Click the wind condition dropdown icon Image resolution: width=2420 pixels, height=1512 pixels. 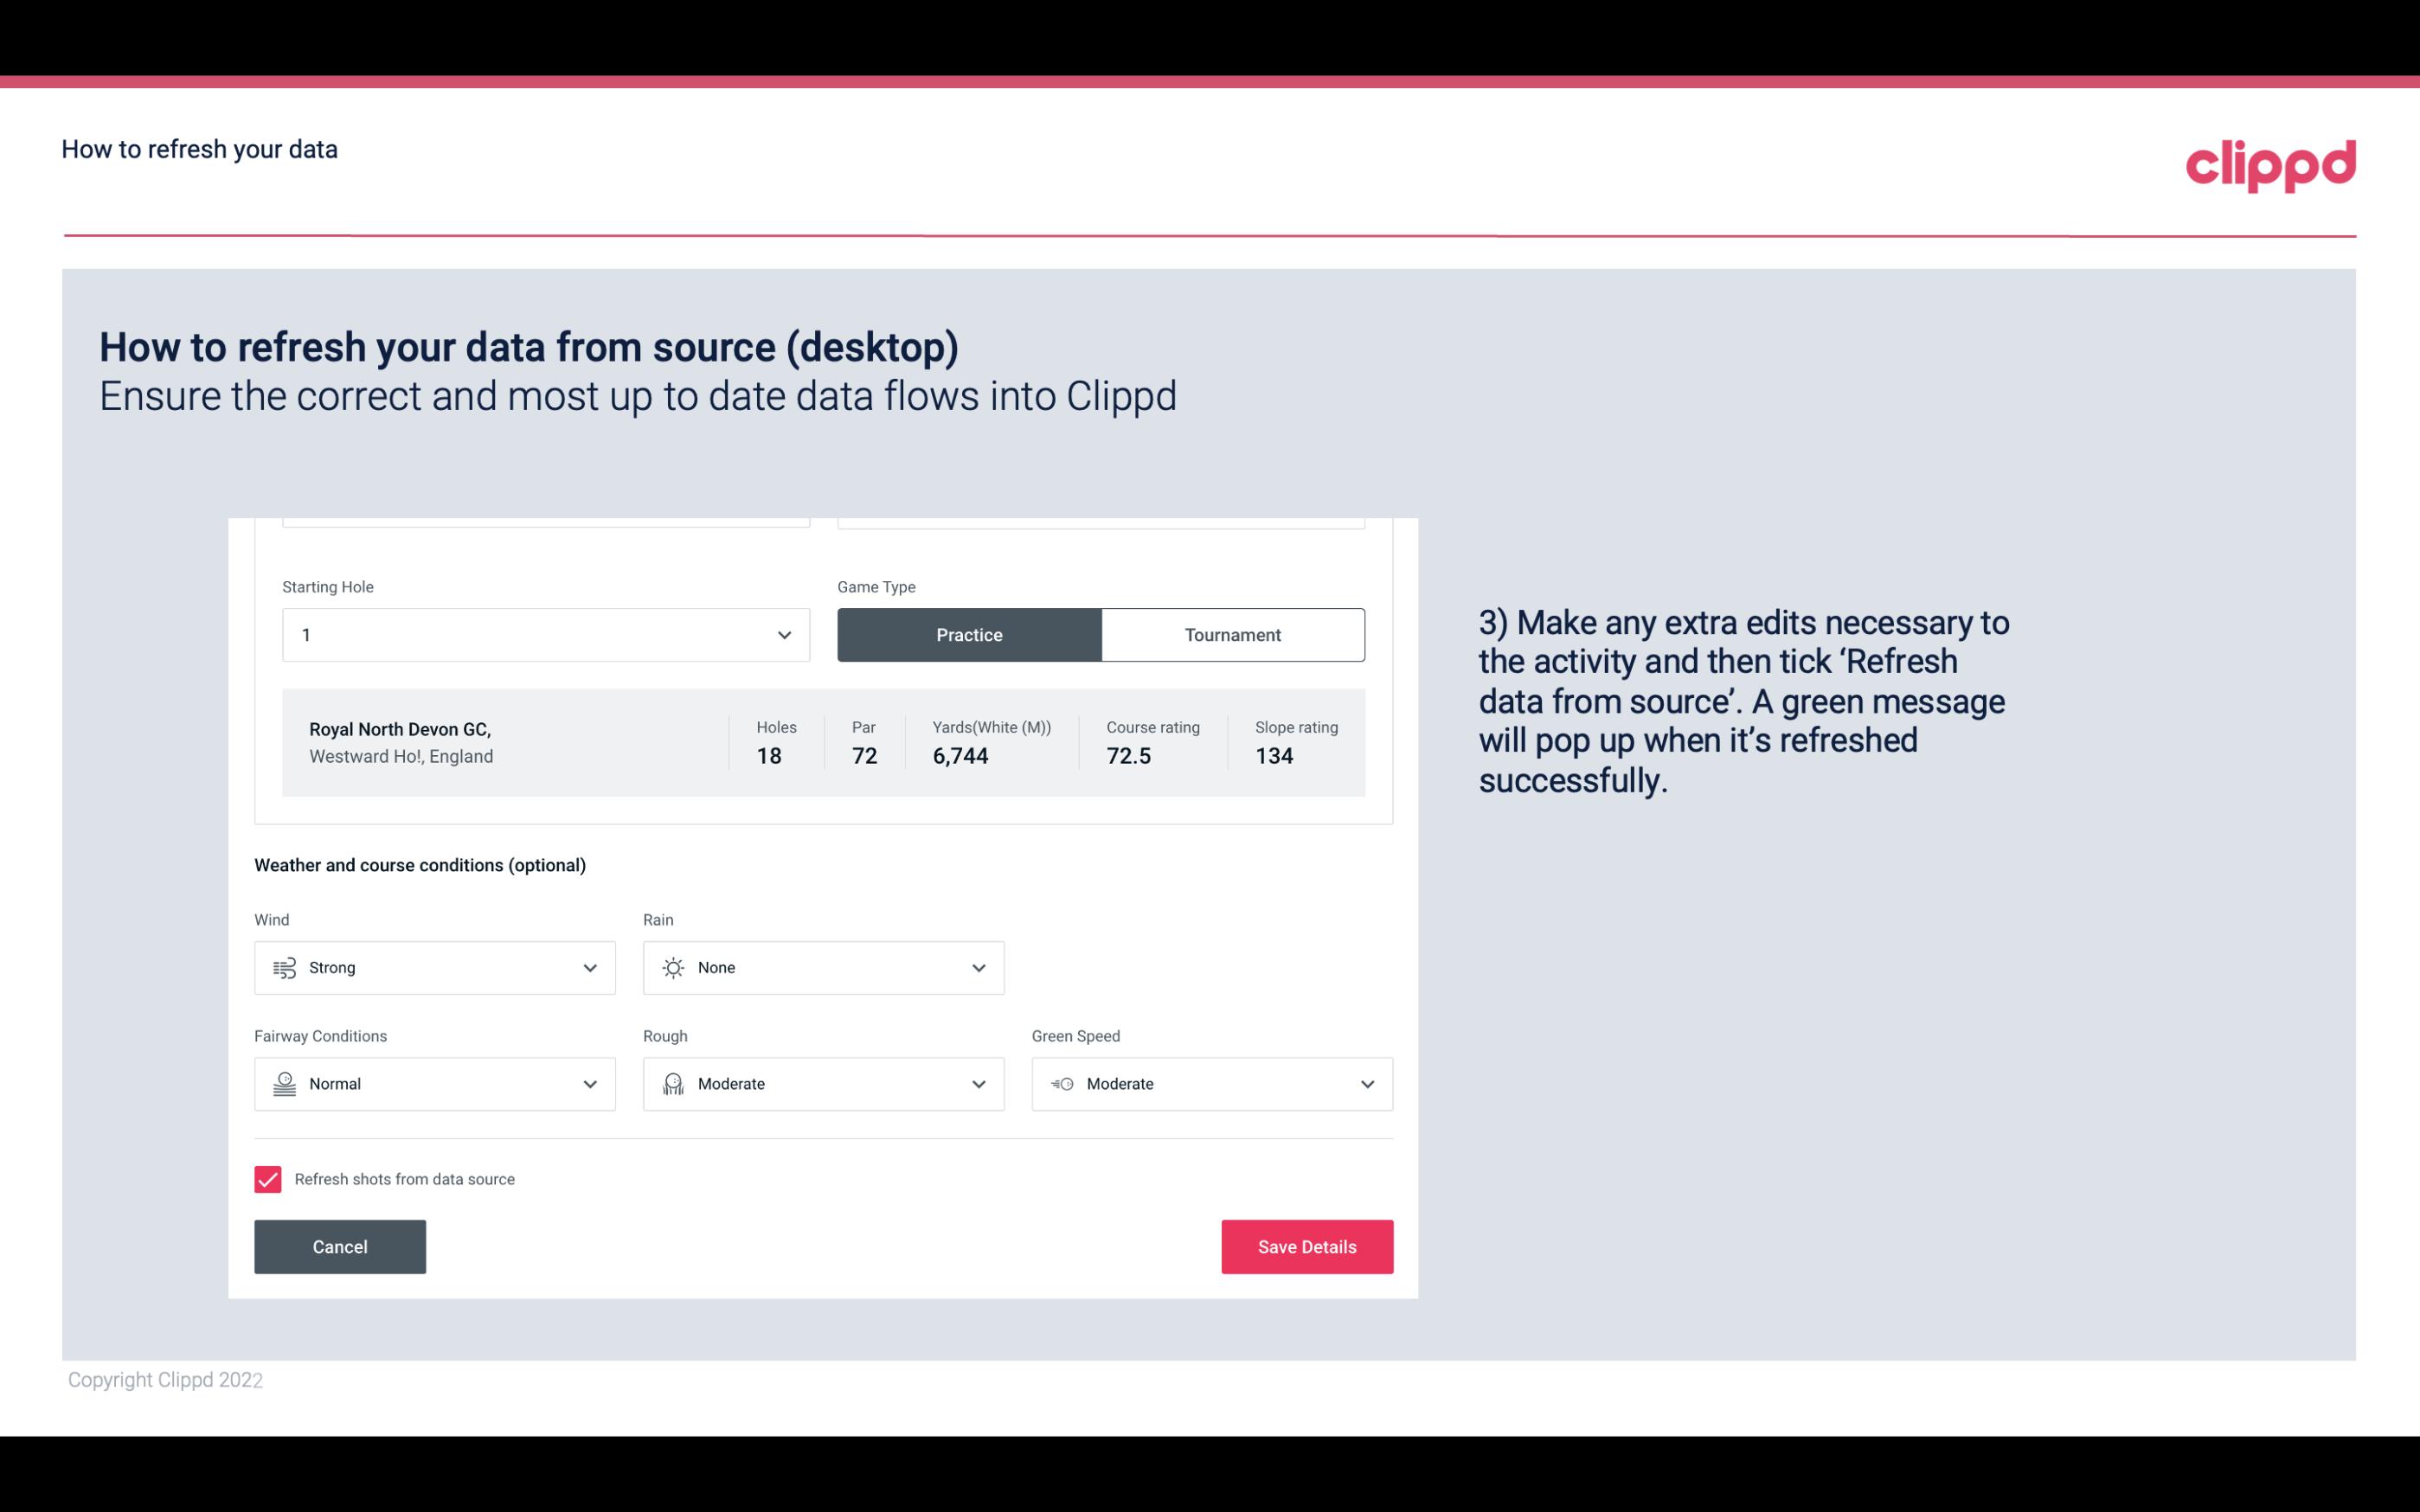[589, 967]
